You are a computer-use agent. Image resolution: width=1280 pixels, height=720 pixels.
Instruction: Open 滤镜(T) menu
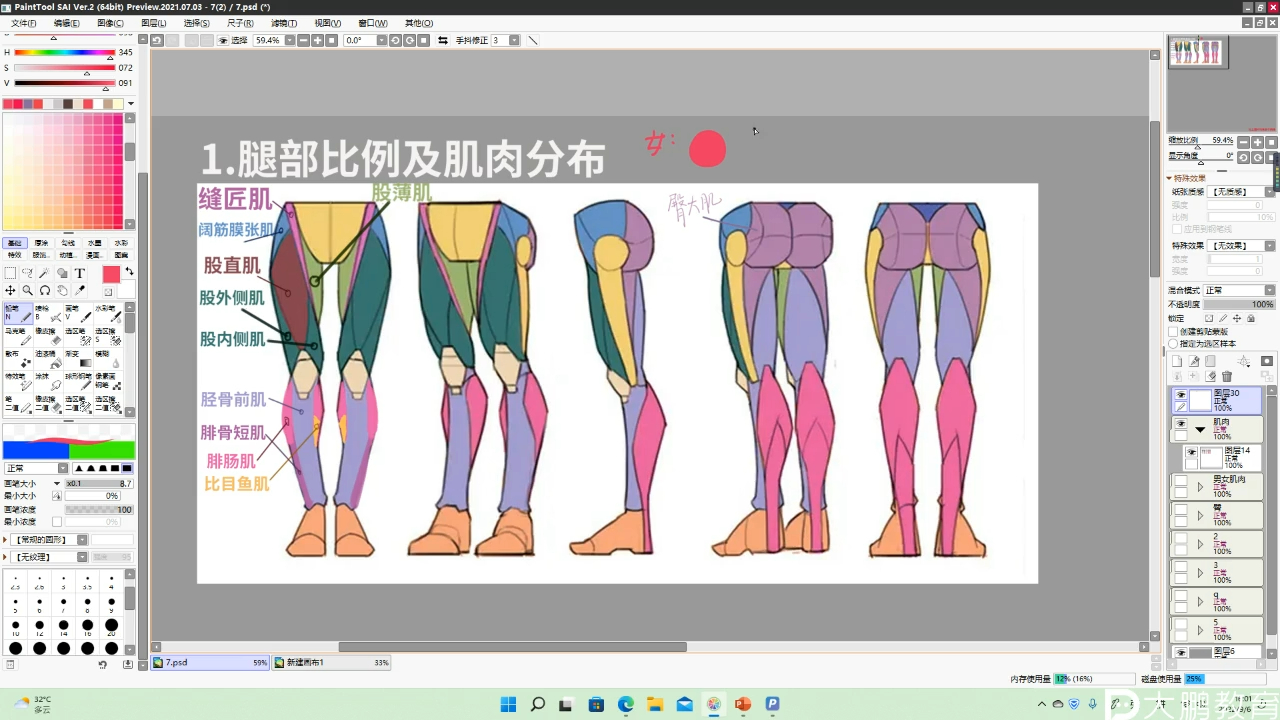click(x=284, y=23)
